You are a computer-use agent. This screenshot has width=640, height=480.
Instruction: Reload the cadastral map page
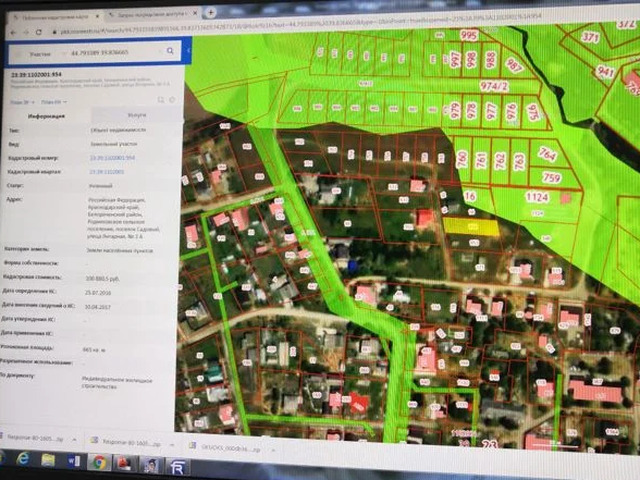click(39, 32)
